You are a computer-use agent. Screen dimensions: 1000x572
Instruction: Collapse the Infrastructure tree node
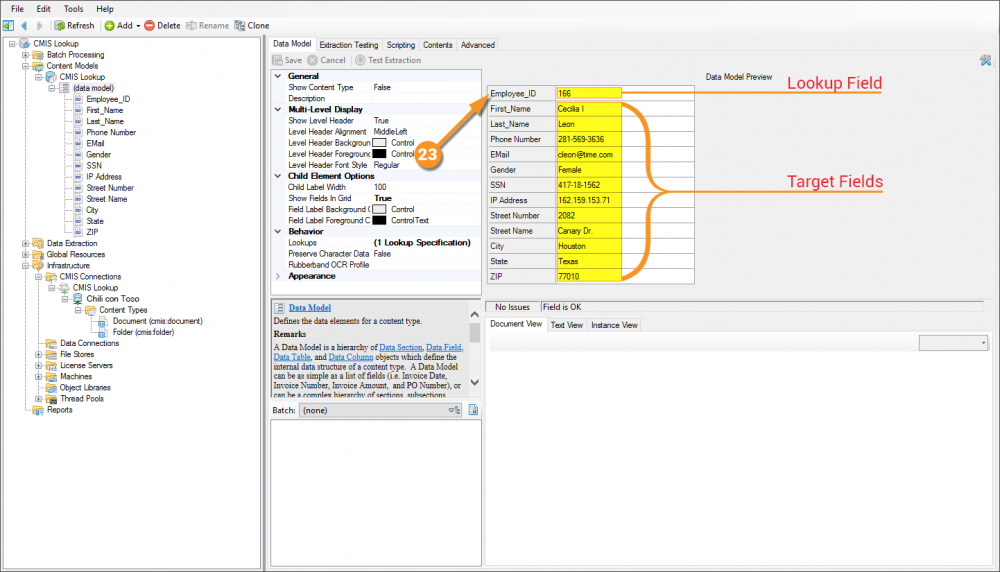coord(25,266)
